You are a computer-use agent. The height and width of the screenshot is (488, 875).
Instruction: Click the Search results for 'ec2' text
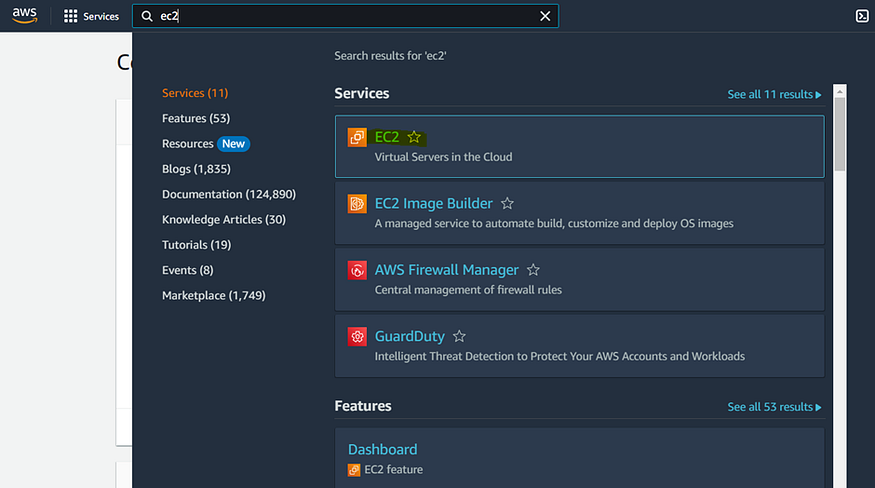click(390, 56)
